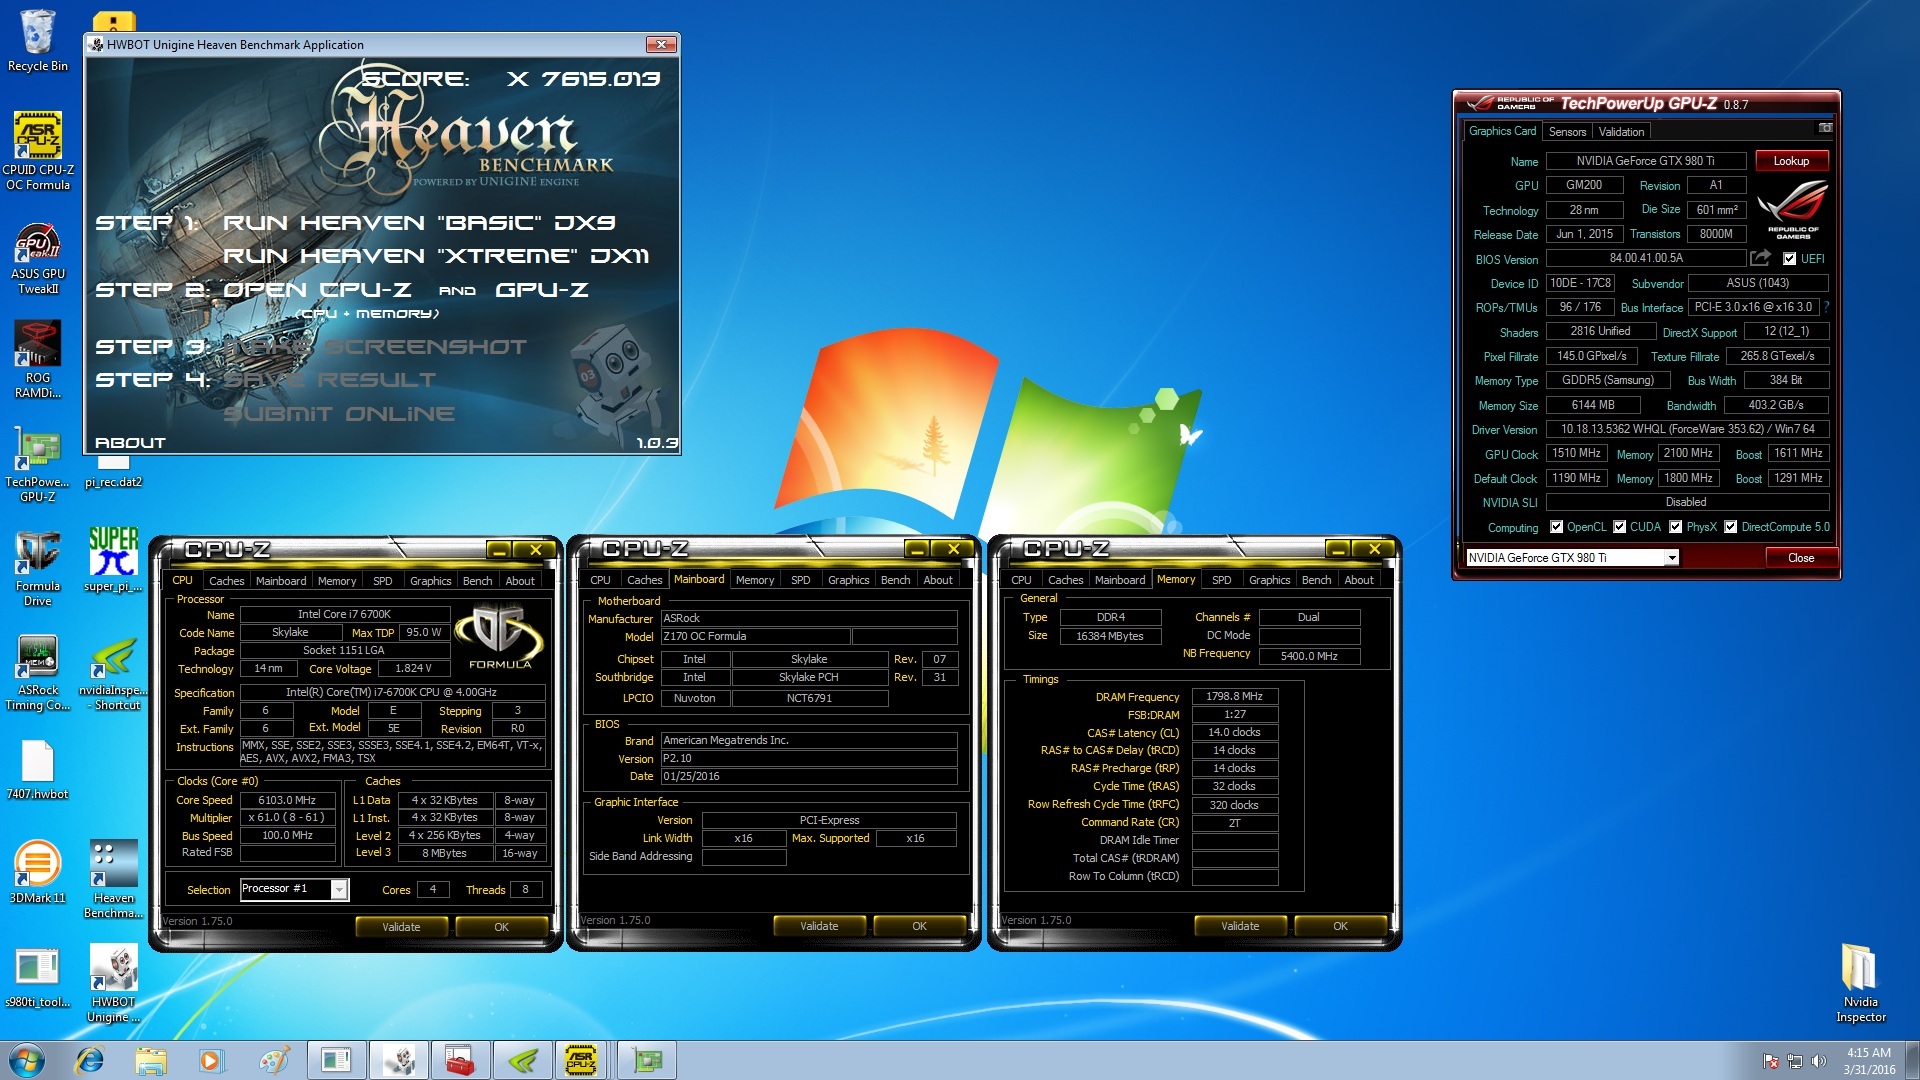
Task: Open the GPU selection dropdown in GPU-Z
Action: point(1671,558)
